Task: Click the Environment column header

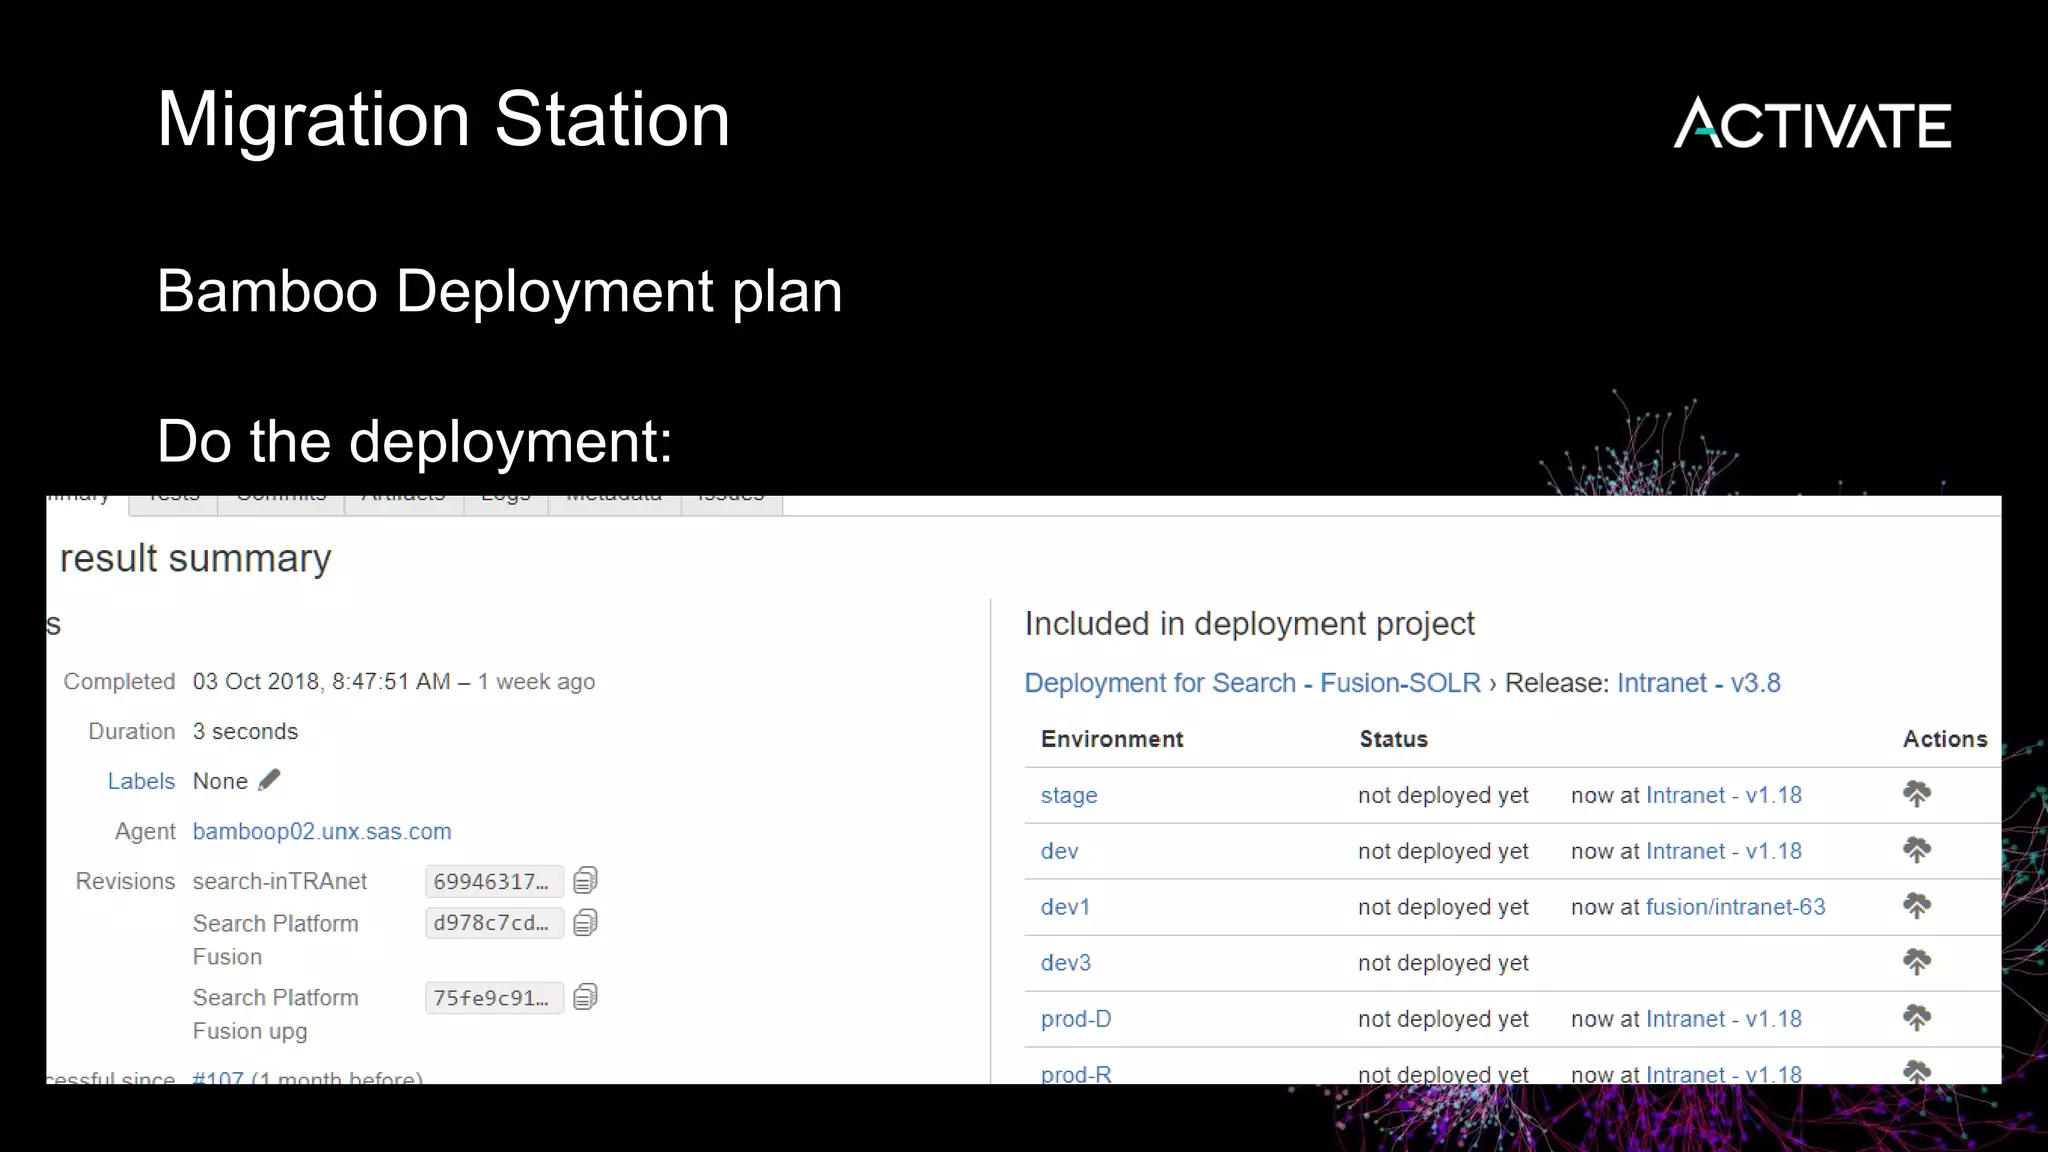Action: [1111, 739]
